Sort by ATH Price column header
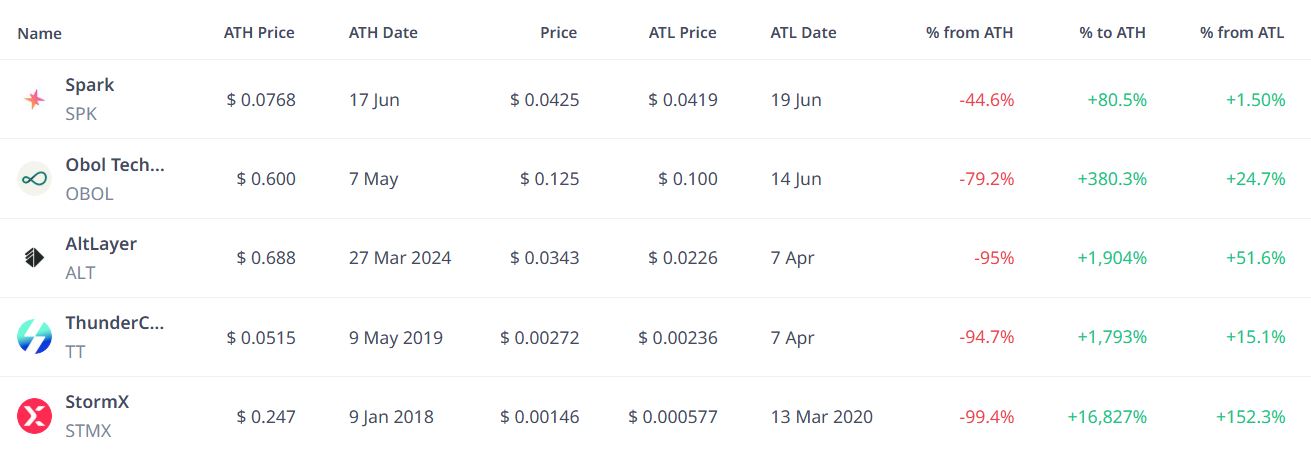This screenshot has width=1311, height=452. coord(259,32)
